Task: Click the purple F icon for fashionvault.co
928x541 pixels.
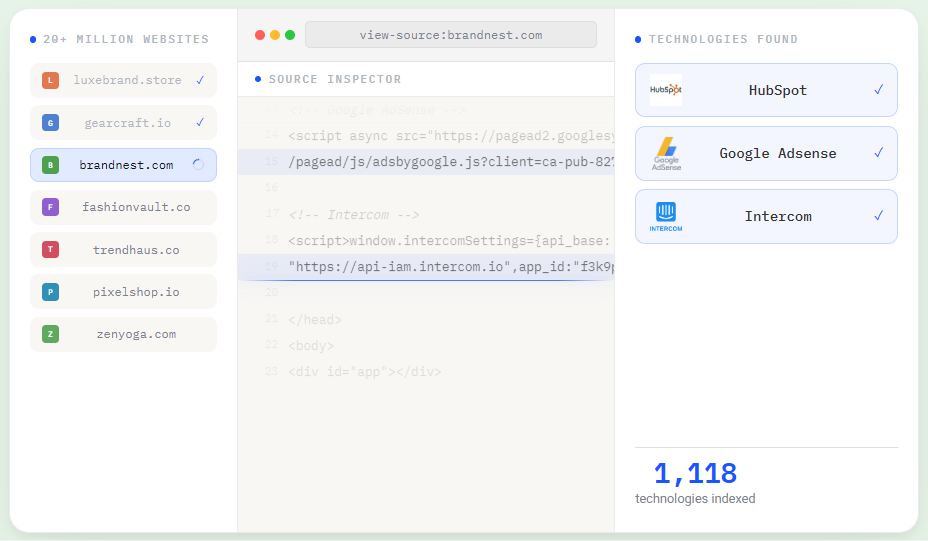Action: pos(50,207)
